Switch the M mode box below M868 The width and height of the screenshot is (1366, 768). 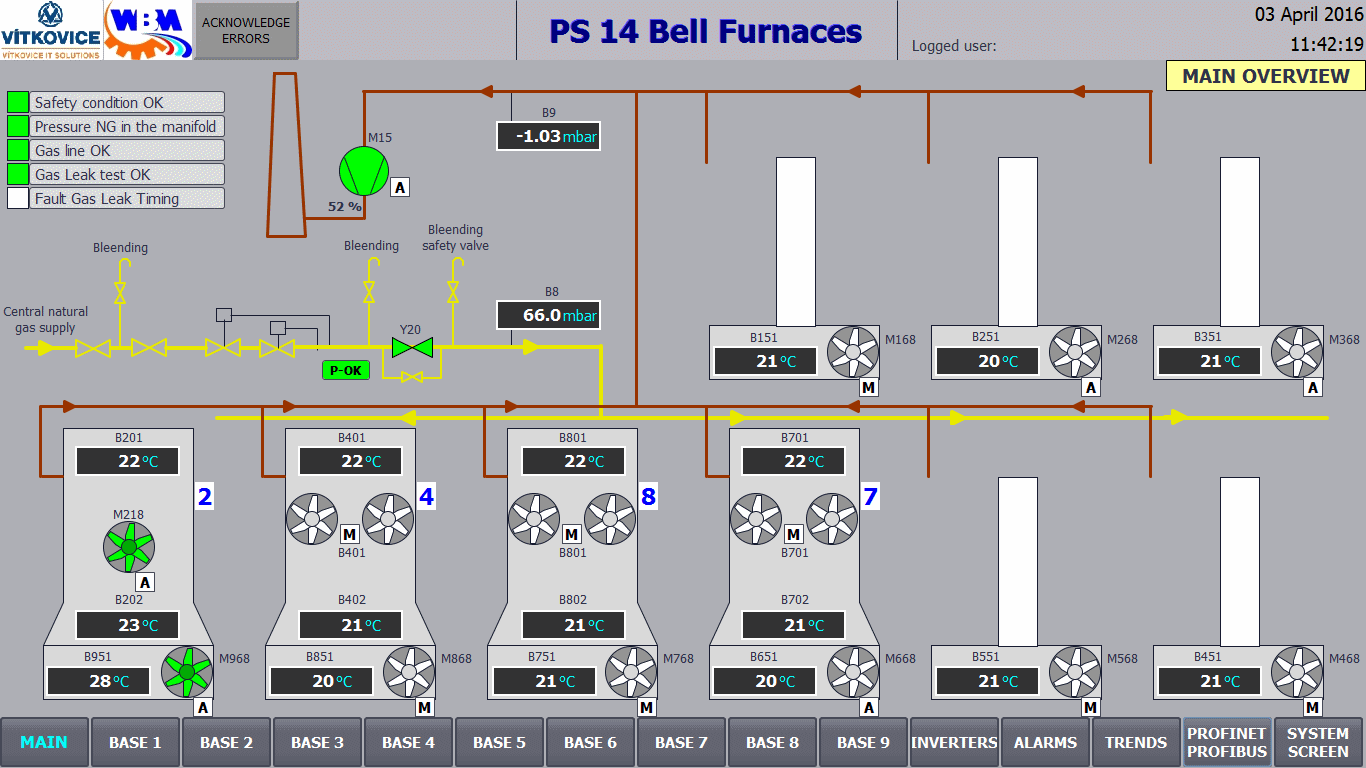click(x=424, y=708)
